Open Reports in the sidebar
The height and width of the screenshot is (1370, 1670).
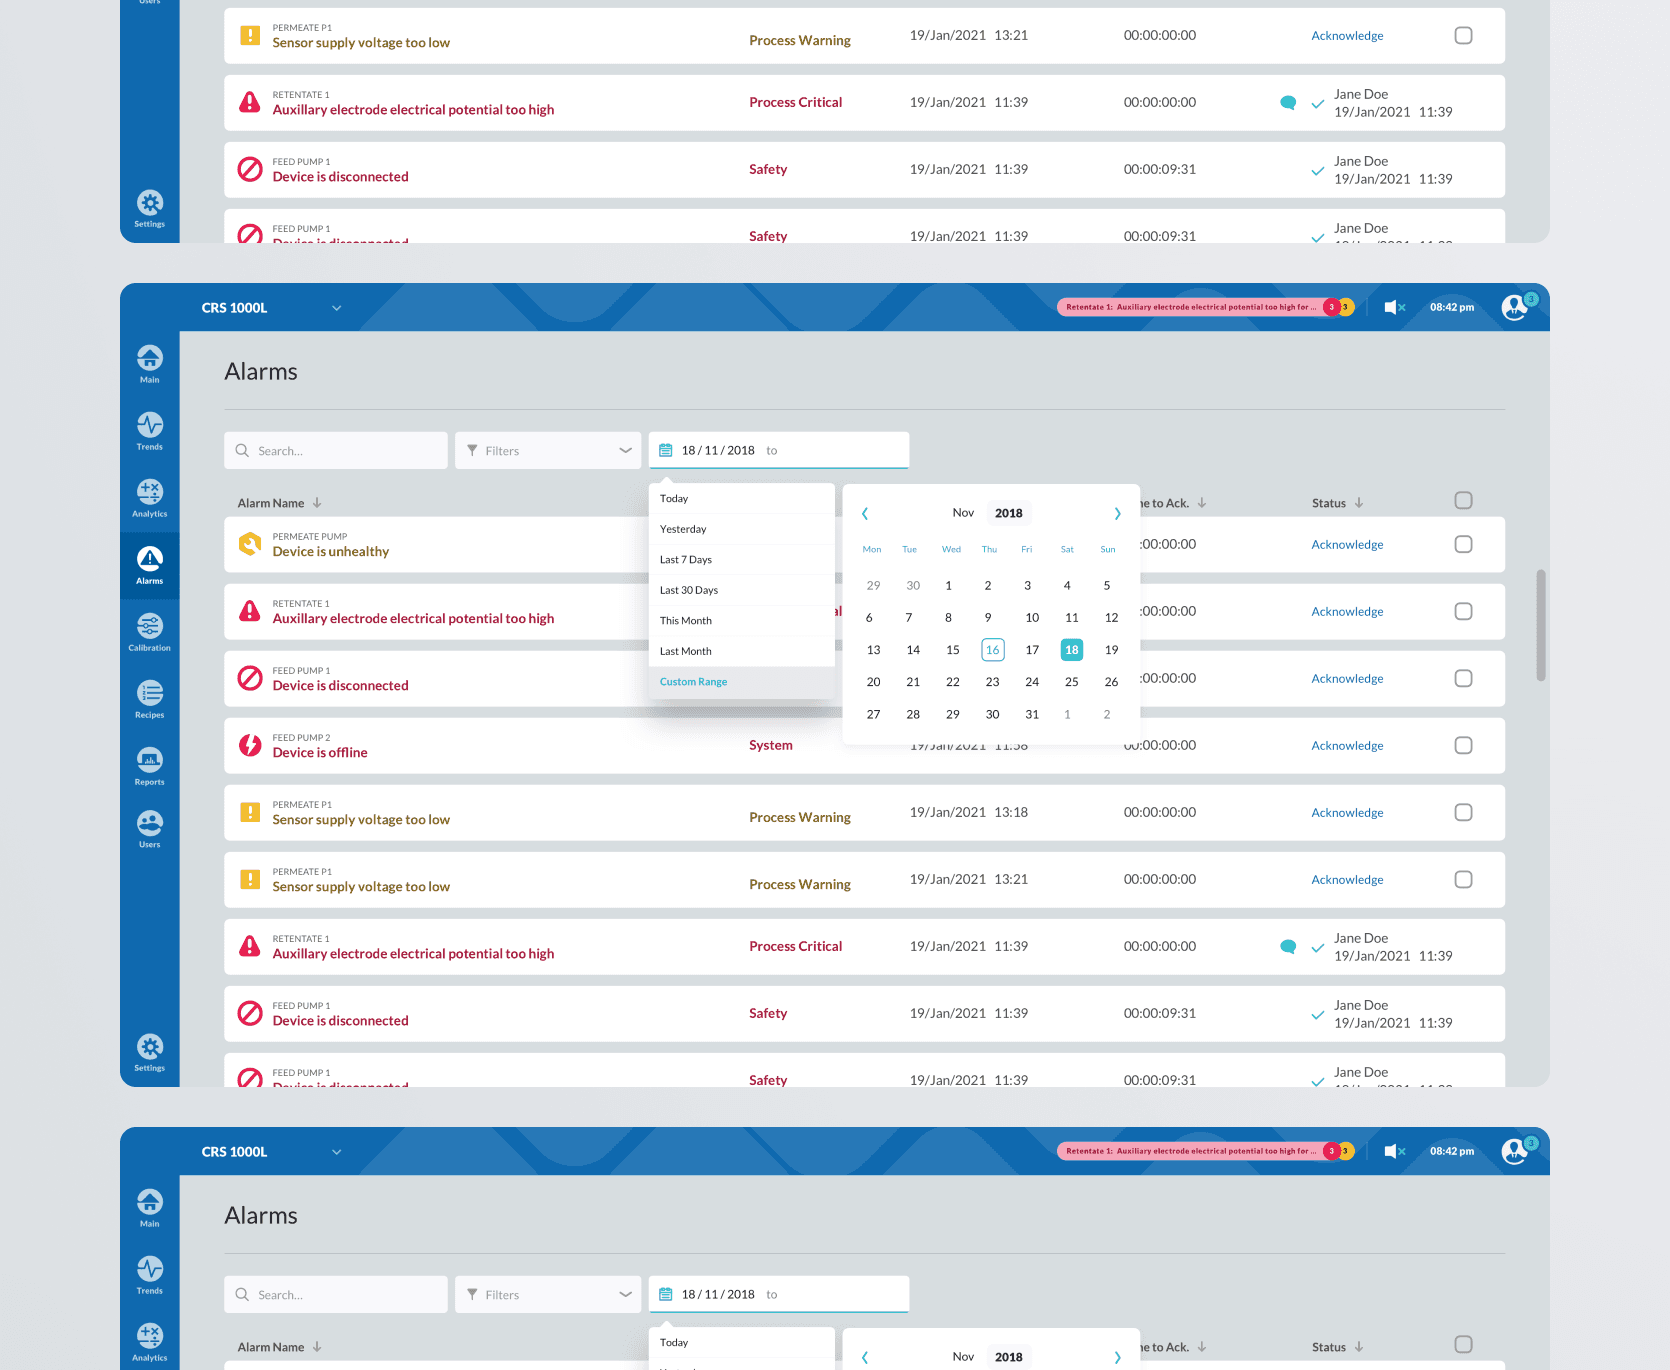tap(150, 767)
